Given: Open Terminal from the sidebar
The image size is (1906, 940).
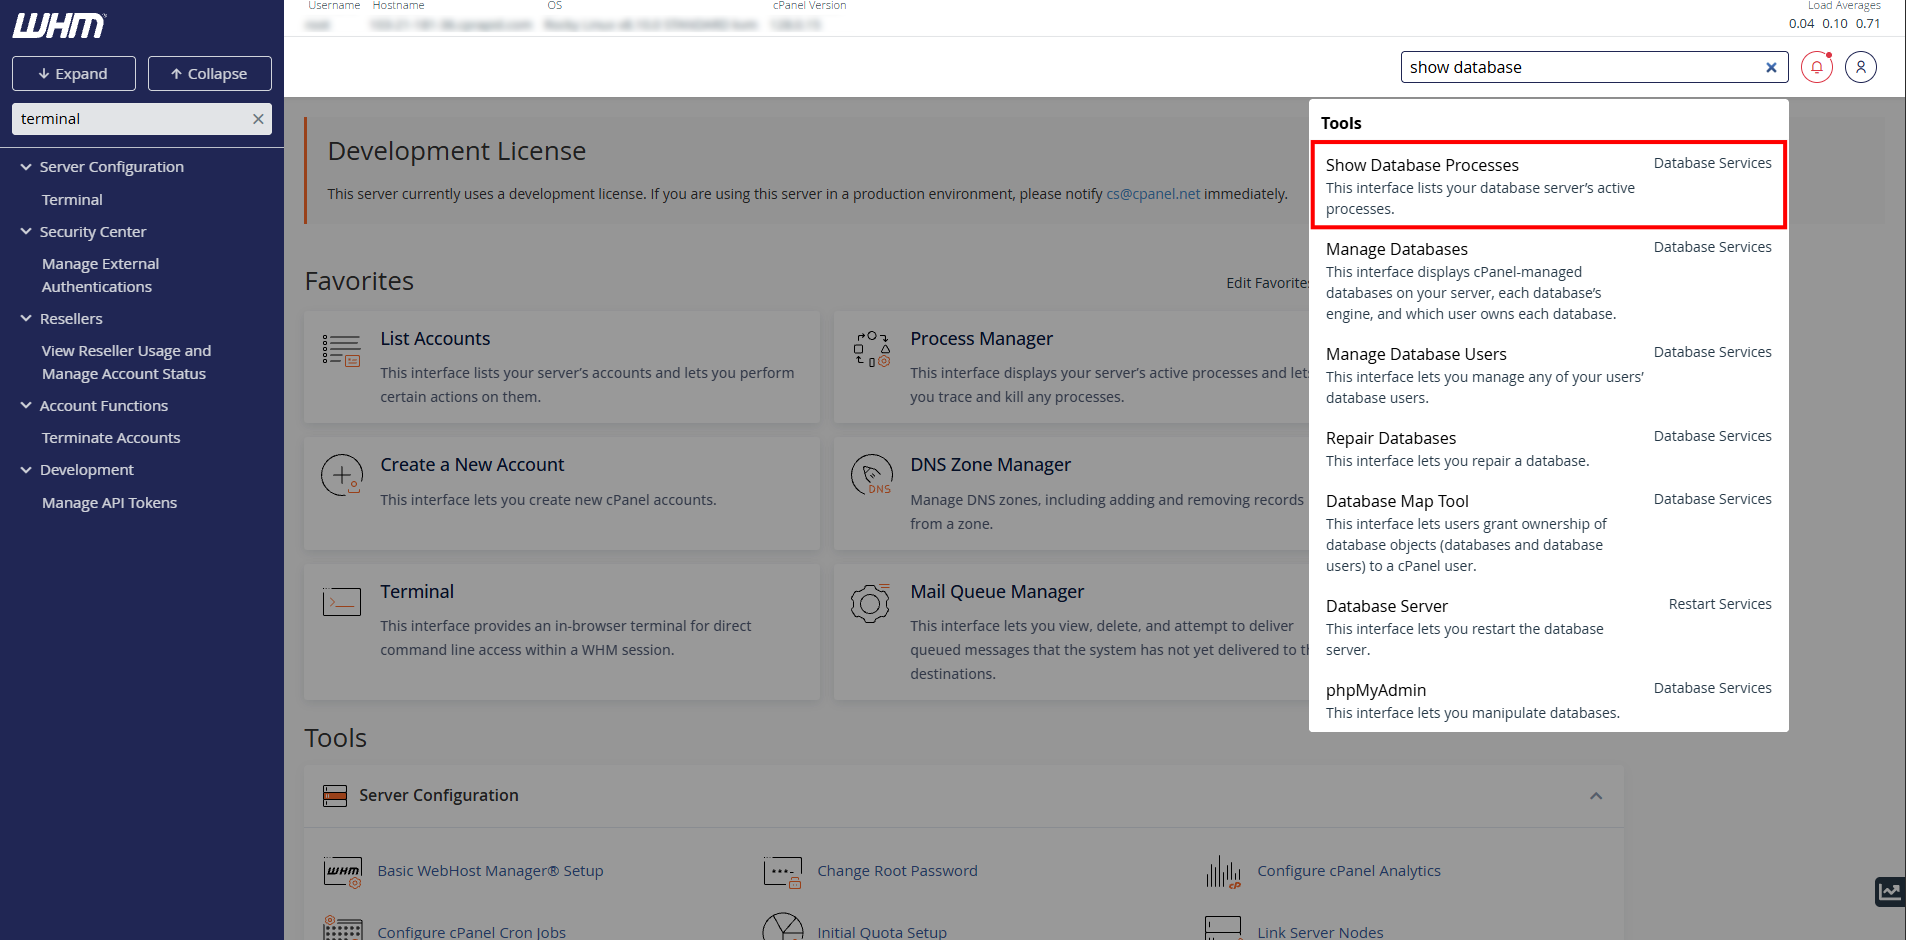Looking at the screenshot, I should coord(72,200).
